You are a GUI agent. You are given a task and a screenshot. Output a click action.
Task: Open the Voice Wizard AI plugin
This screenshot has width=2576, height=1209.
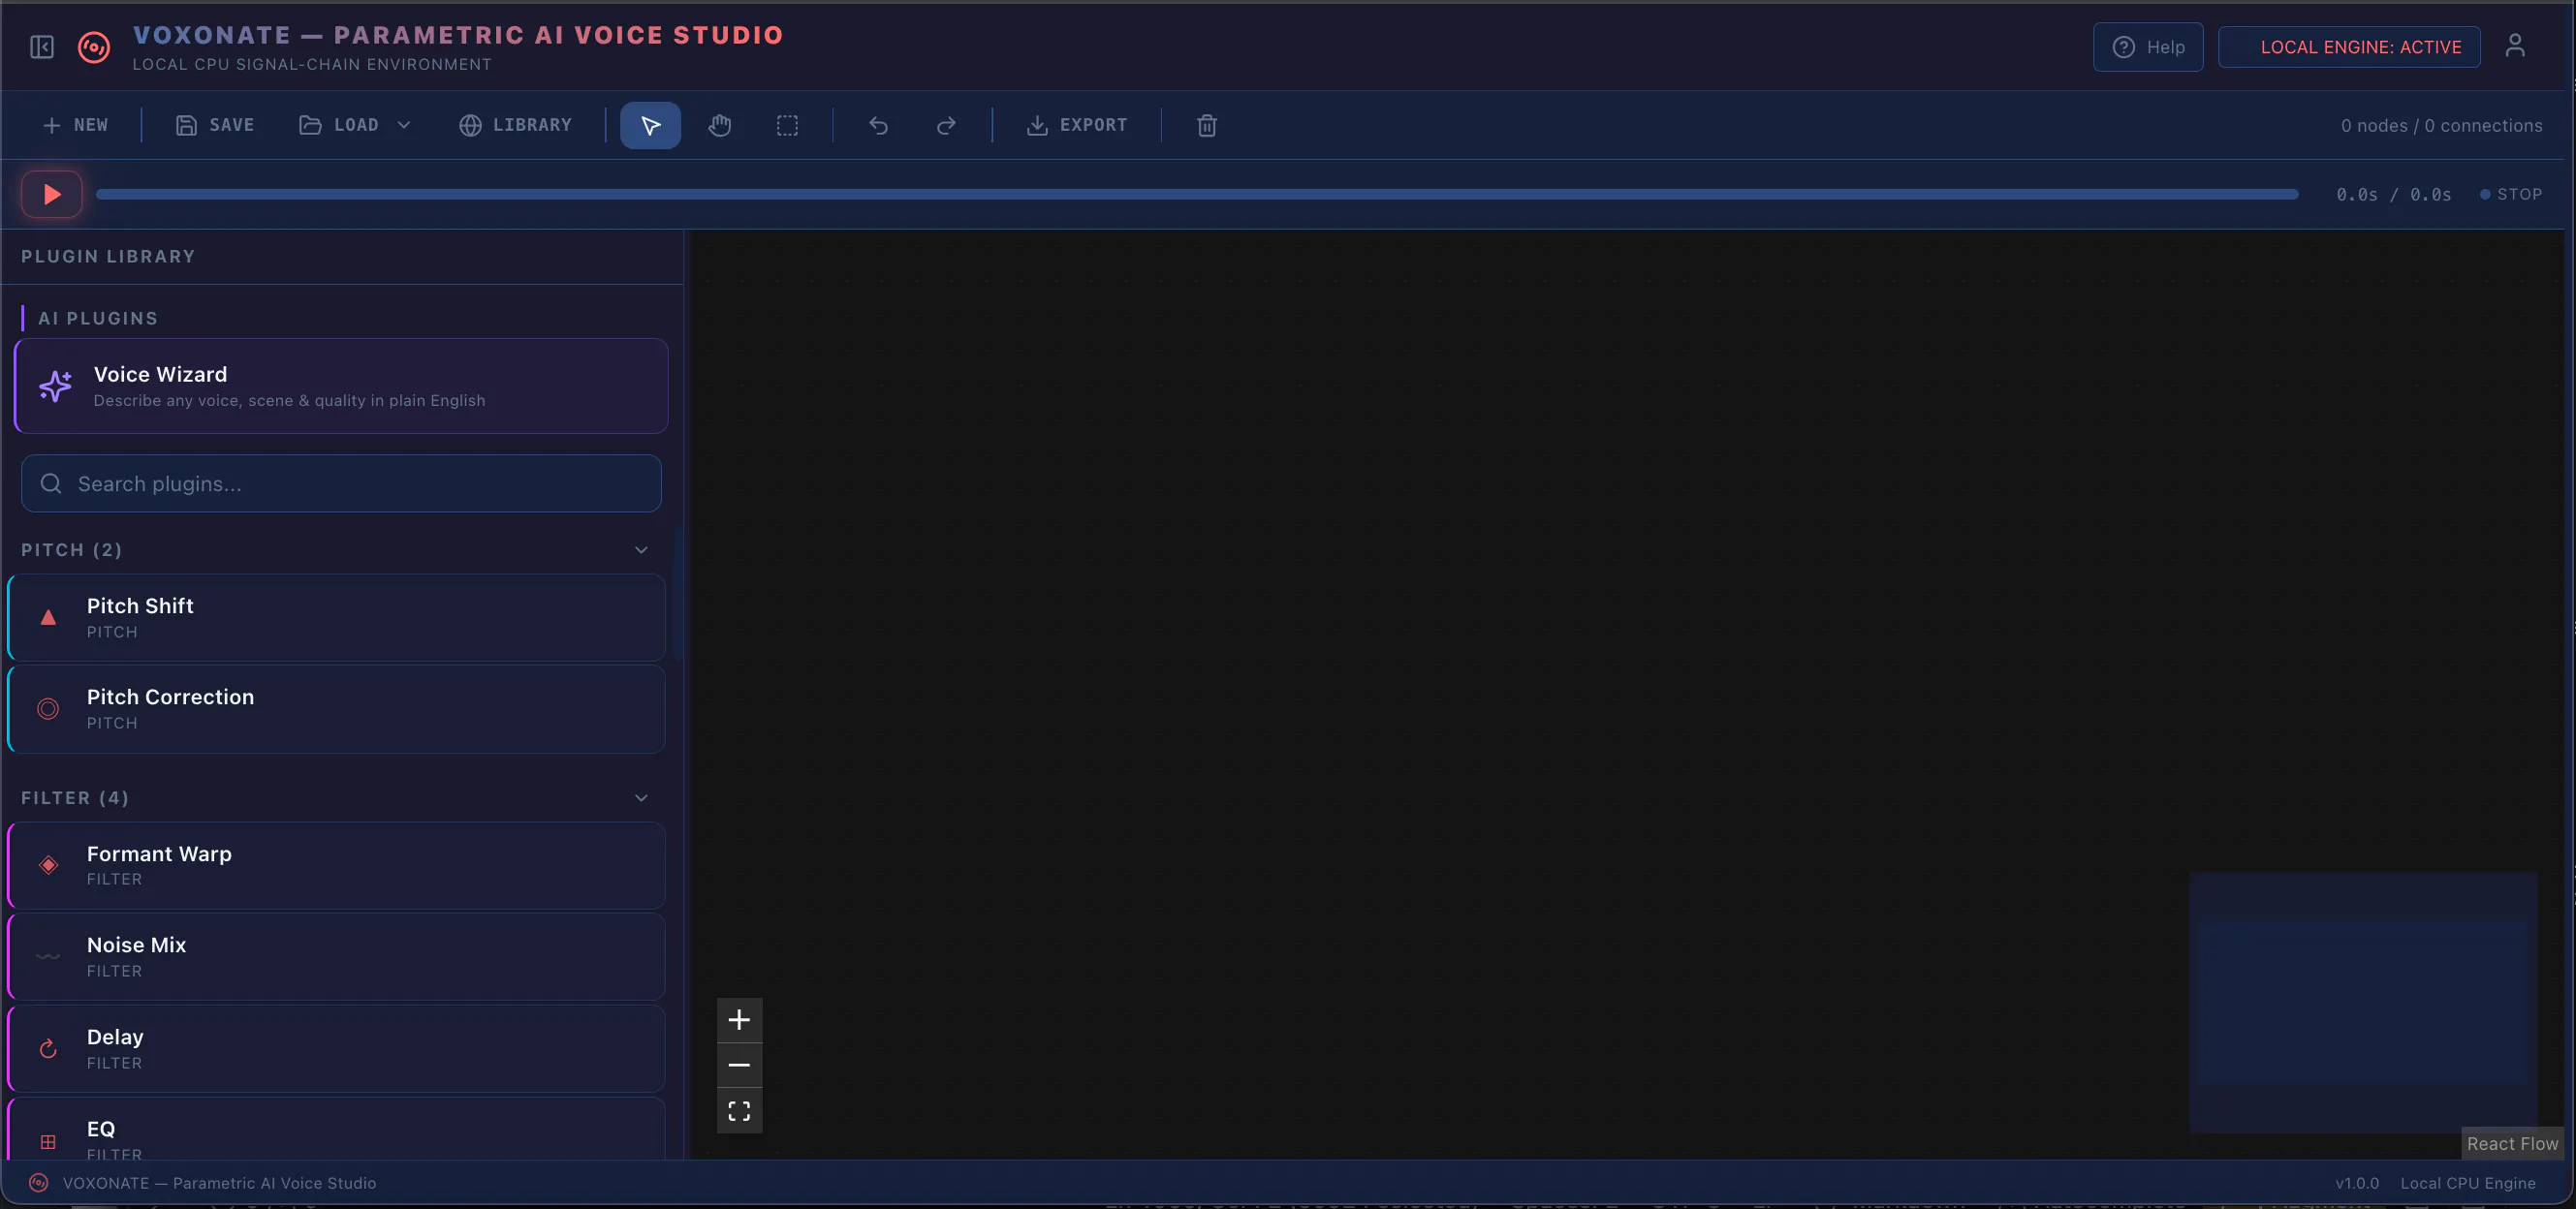point(341,386)
